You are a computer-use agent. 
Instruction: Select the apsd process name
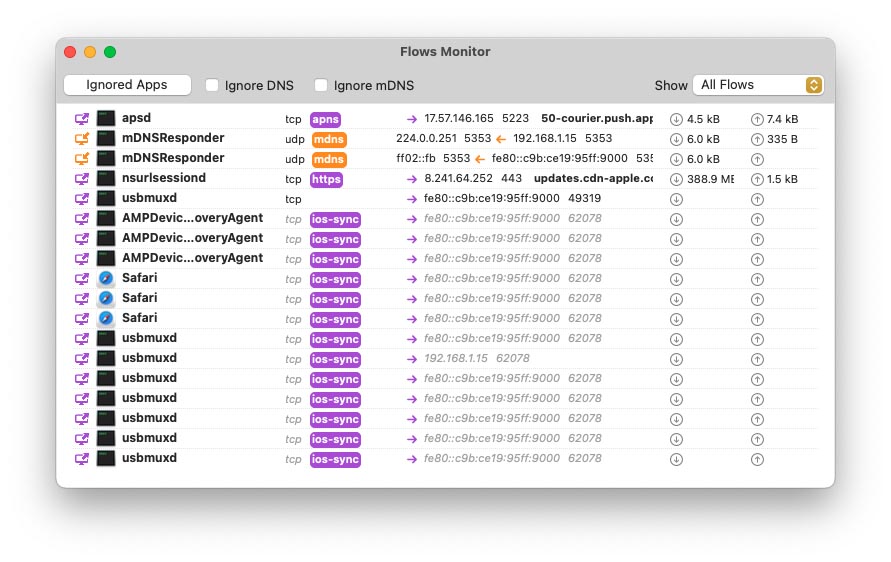click(x=136, y=118)
